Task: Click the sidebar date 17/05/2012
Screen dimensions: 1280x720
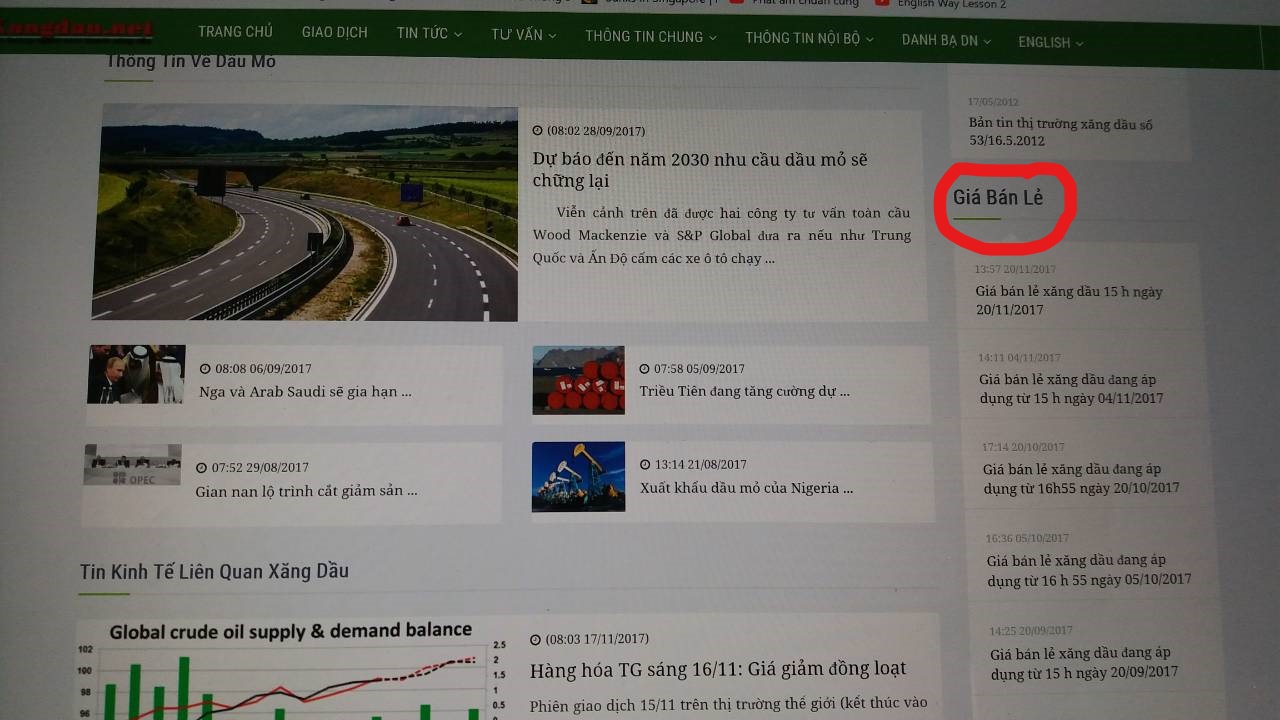Action: click(x=993, y=102)
